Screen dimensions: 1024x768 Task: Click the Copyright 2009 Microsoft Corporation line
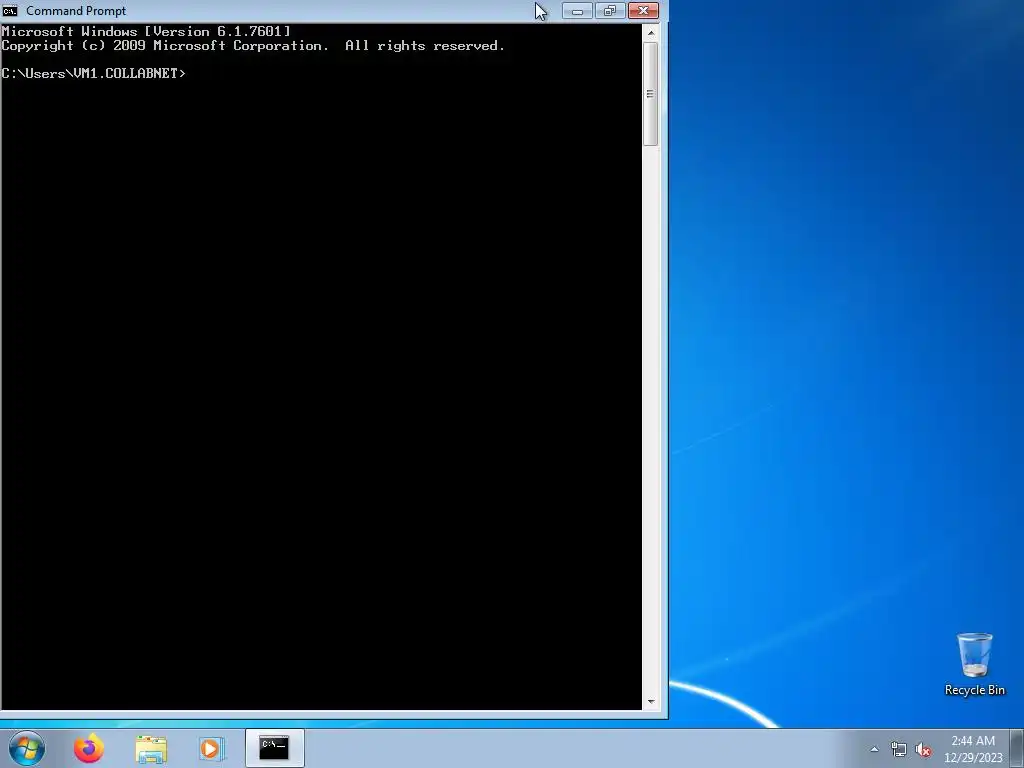[x=253, y=46]
